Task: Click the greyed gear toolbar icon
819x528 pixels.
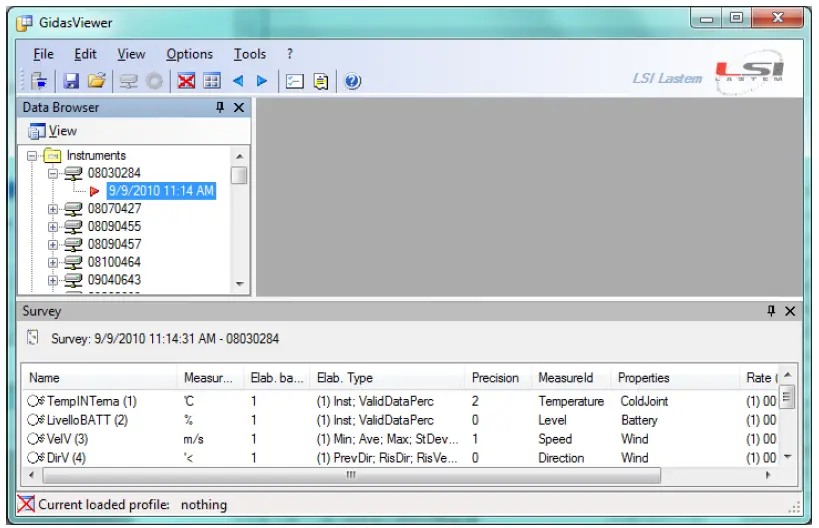Action: coord(154,81)
